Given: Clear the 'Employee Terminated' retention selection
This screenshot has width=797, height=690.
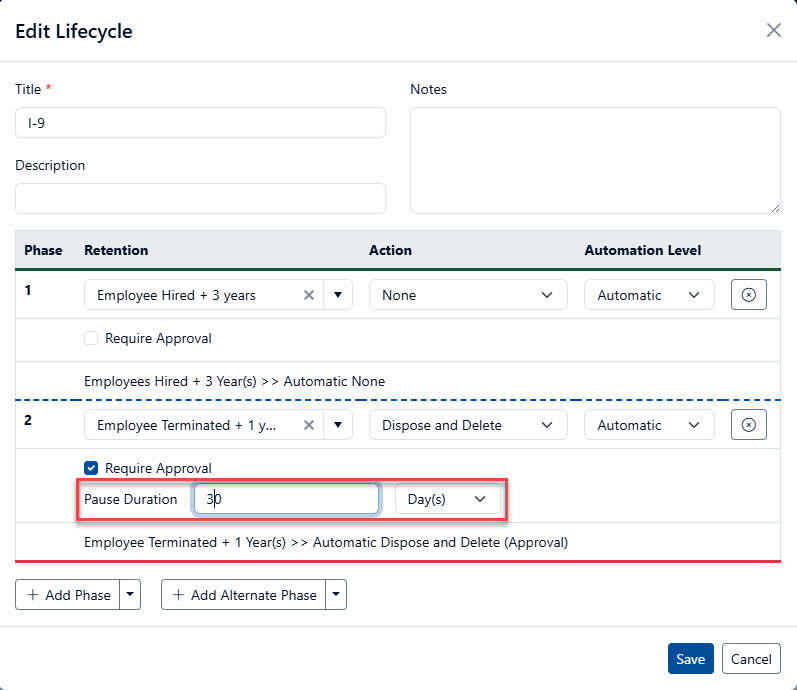Looking at the screenshot, I should 309,425.
